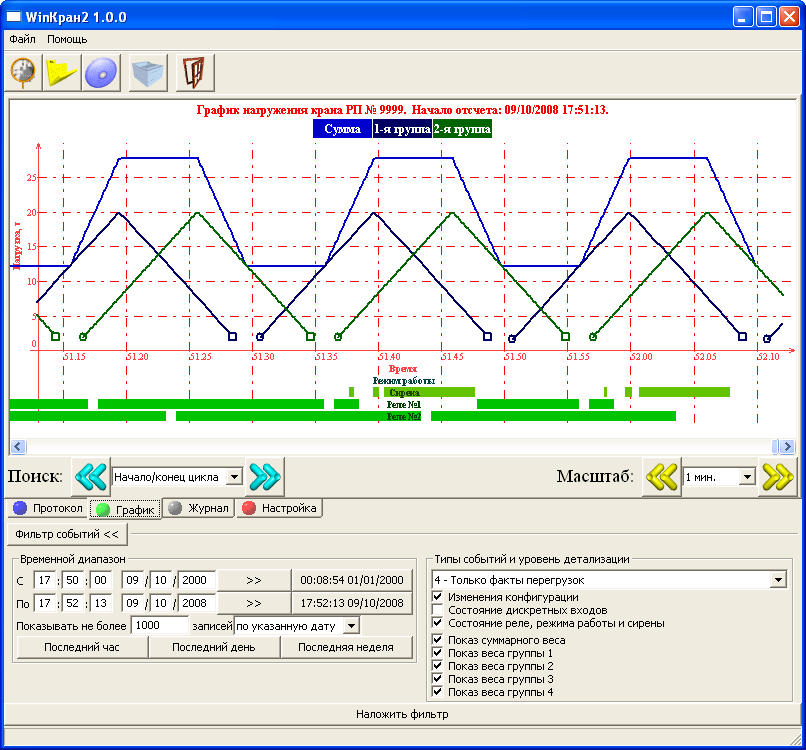
Task: Click the Последний час button
Action: (82, 647)
